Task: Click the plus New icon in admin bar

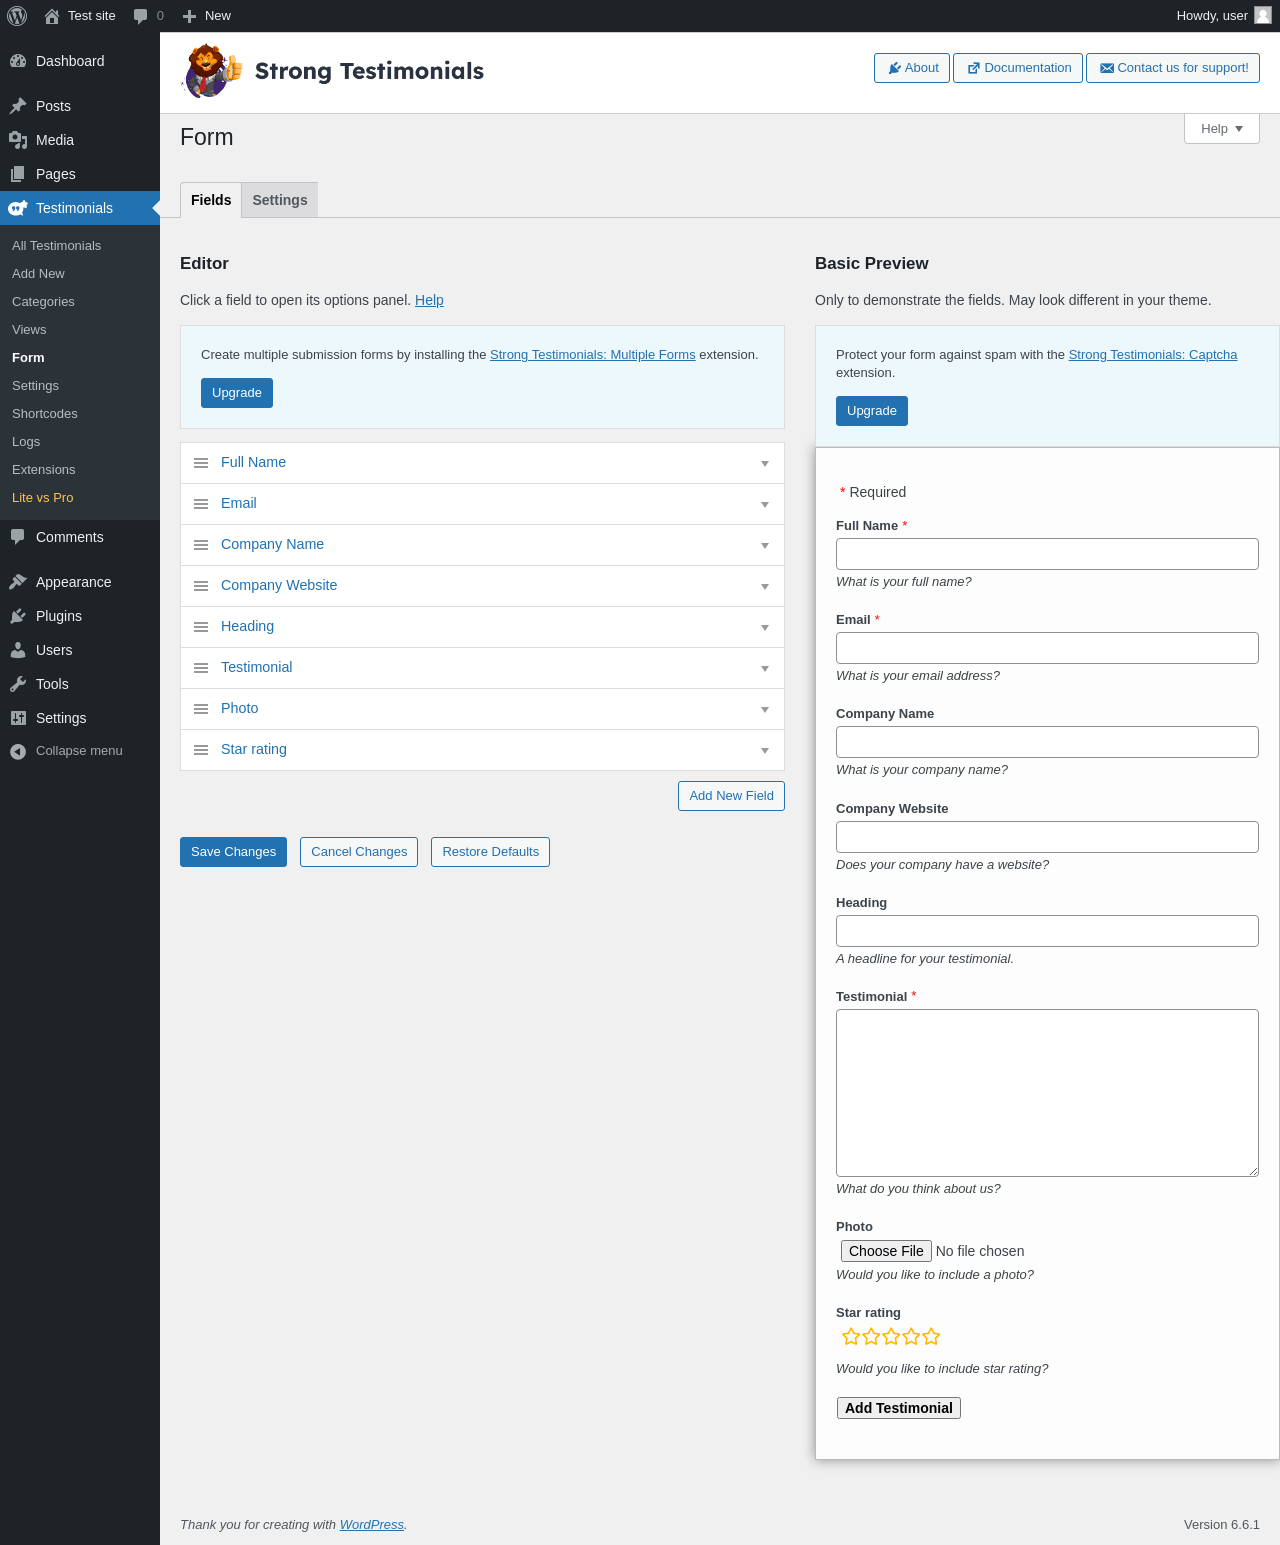Action: pyautogui.click(x=189, y=16)
